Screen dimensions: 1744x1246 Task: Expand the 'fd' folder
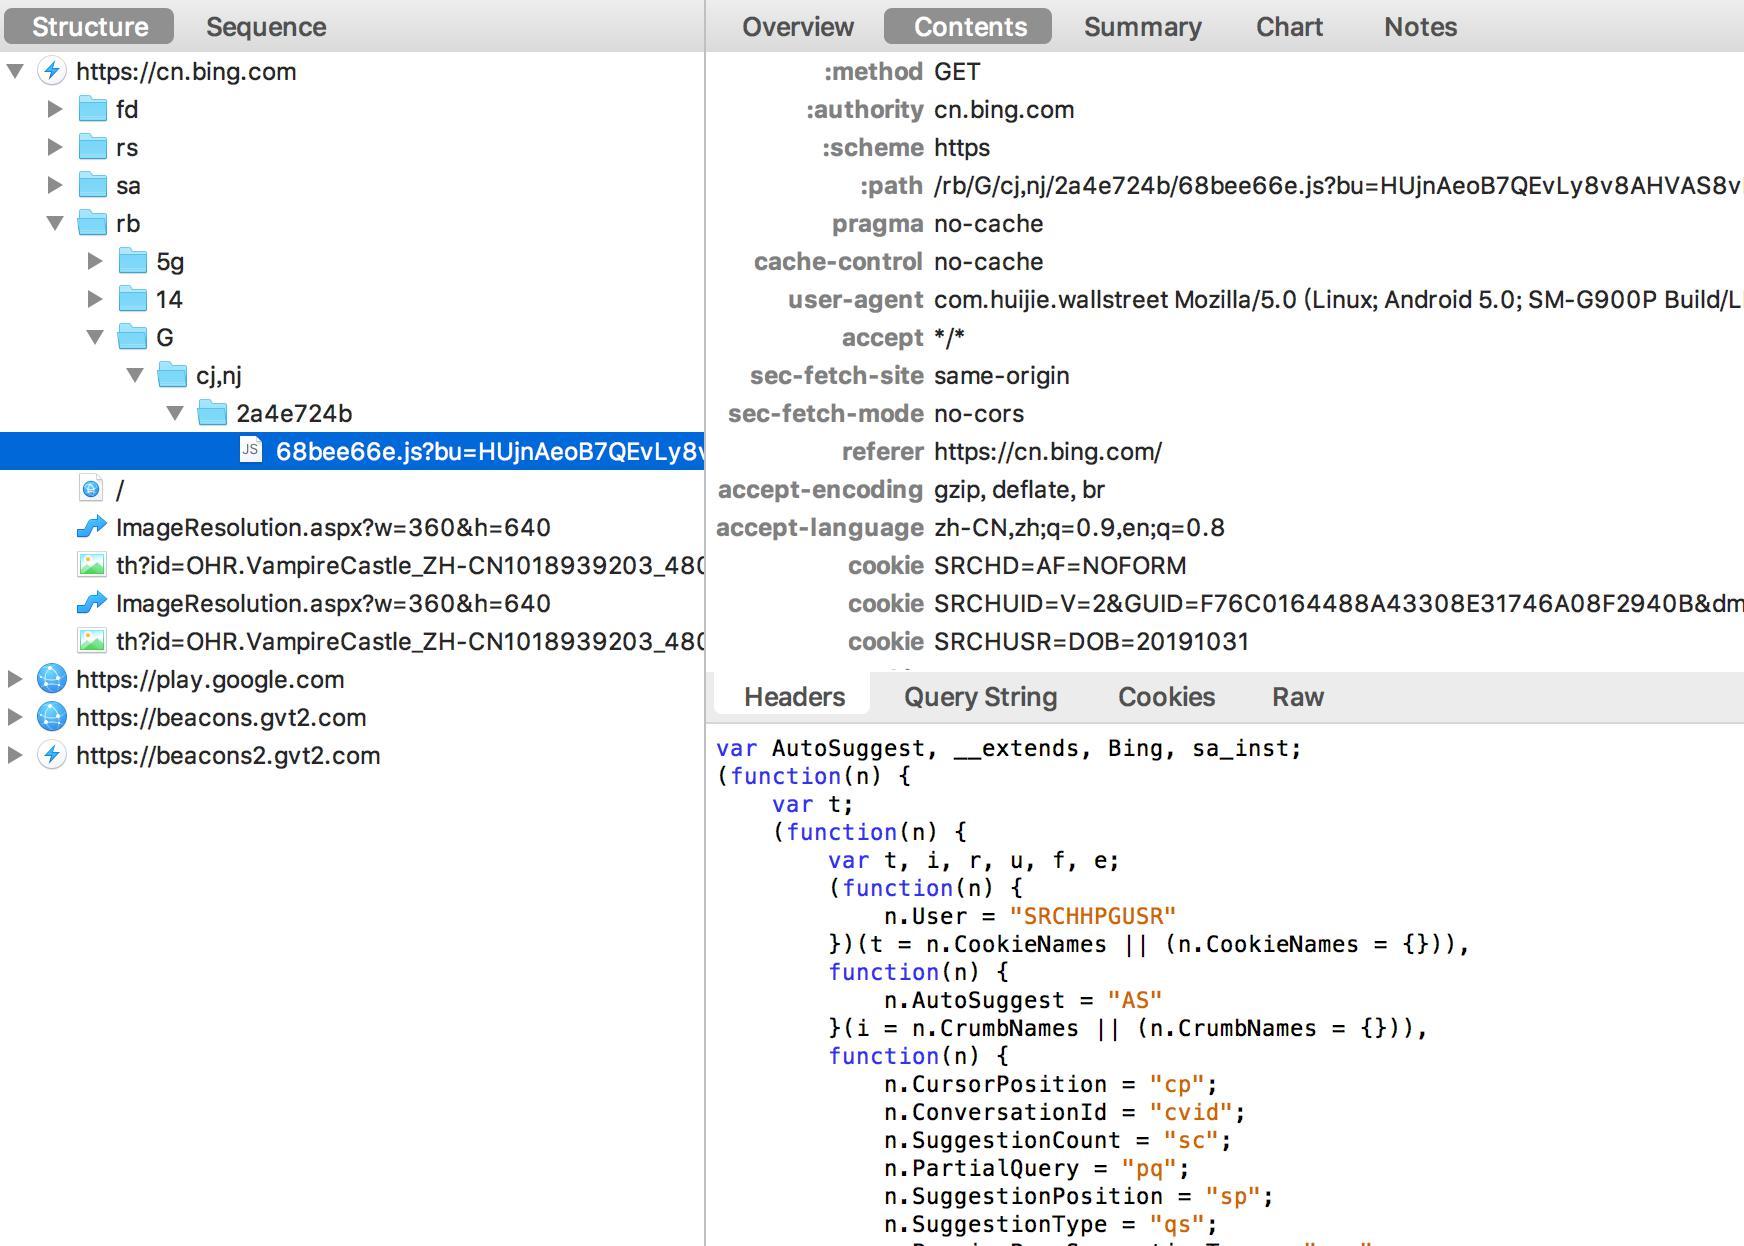click(55, 109)
